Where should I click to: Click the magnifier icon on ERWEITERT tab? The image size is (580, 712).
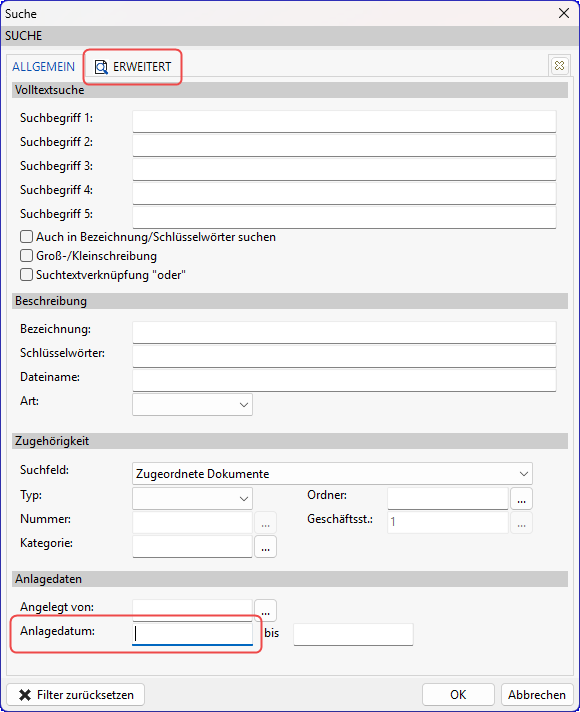[101, 67]
